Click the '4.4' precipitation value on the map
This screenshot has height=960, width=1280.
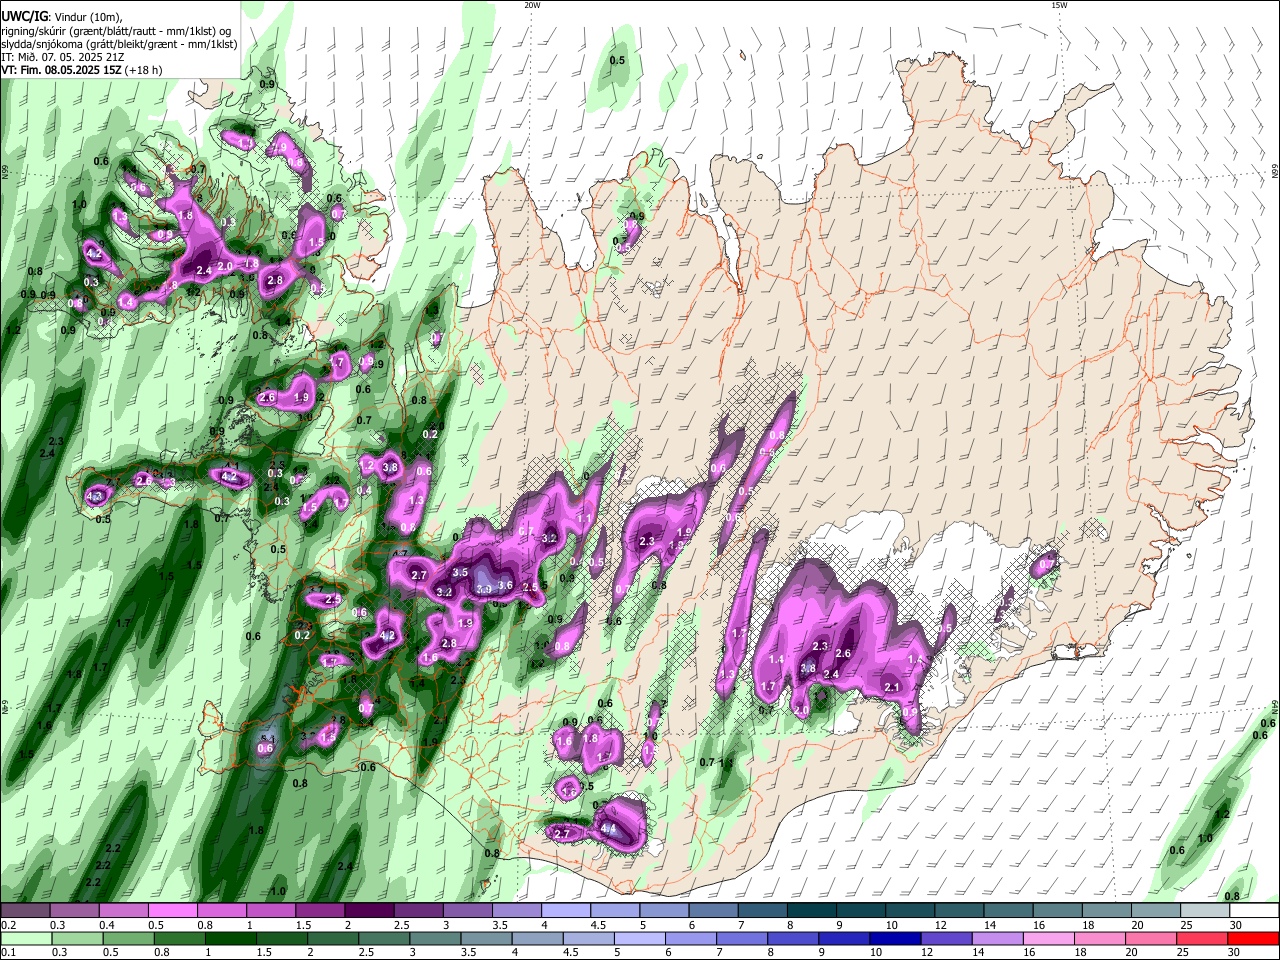click(607, 828)
